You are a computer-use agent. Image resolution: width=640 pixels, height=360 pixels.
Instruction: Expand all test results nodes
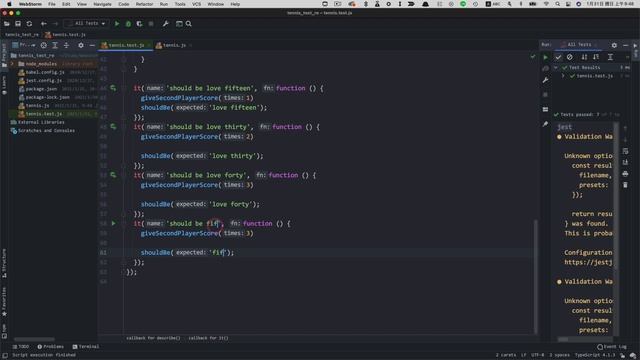[610, 57]
